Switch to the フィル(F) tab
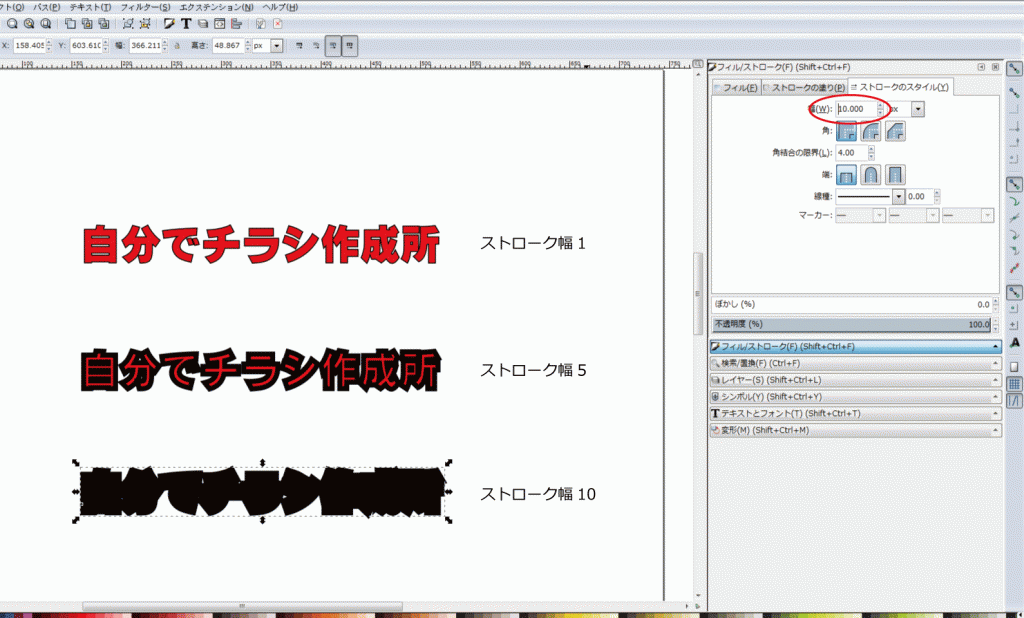Viewport: 1024px width, 618px height. click(735, 88)
